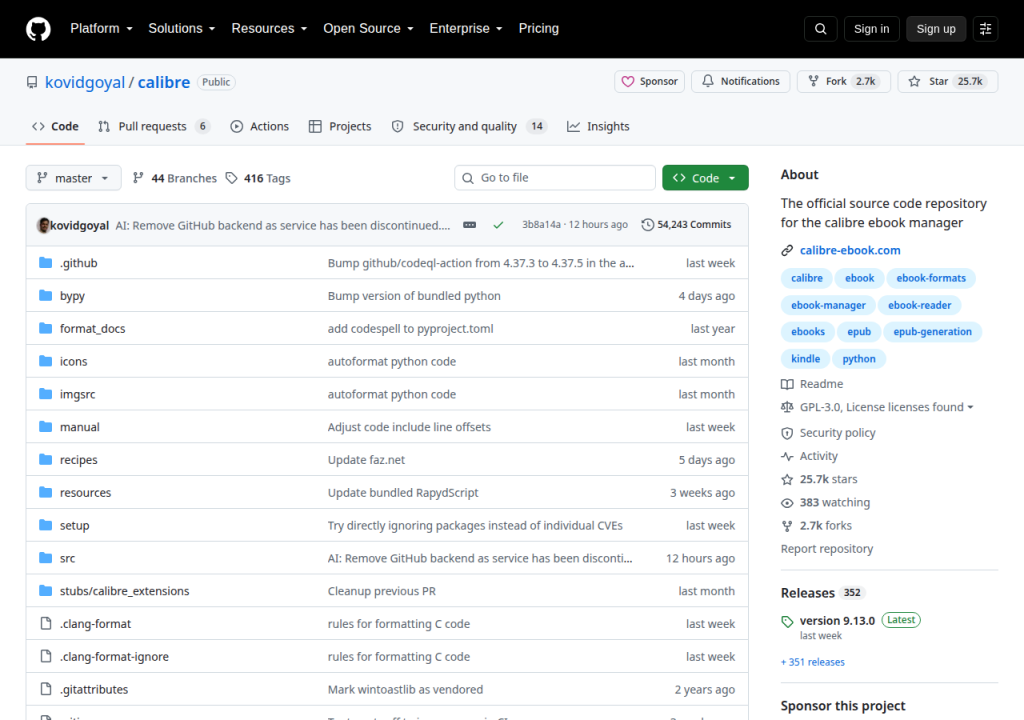Open the recipes folder

(x=78, y=460)
